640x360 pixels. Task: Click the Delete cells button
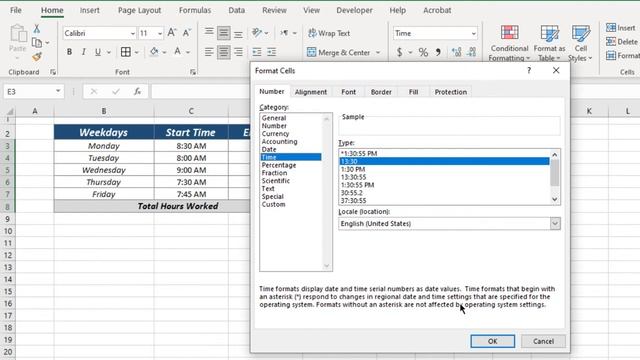[622, 42]
